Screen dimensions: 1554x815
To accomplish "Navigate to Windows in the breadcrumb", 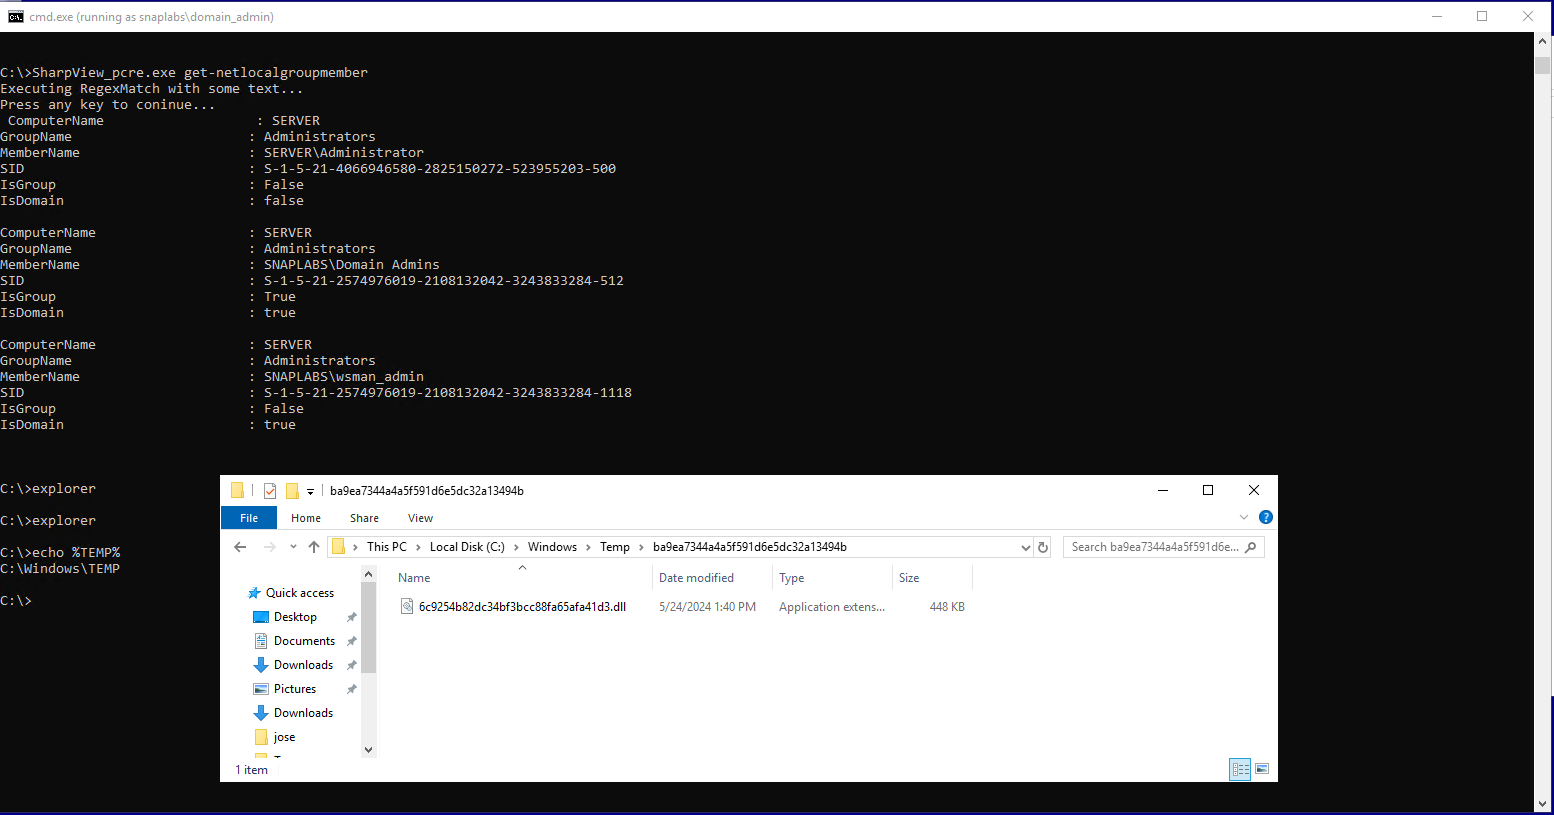I will (x=552, y=547).
